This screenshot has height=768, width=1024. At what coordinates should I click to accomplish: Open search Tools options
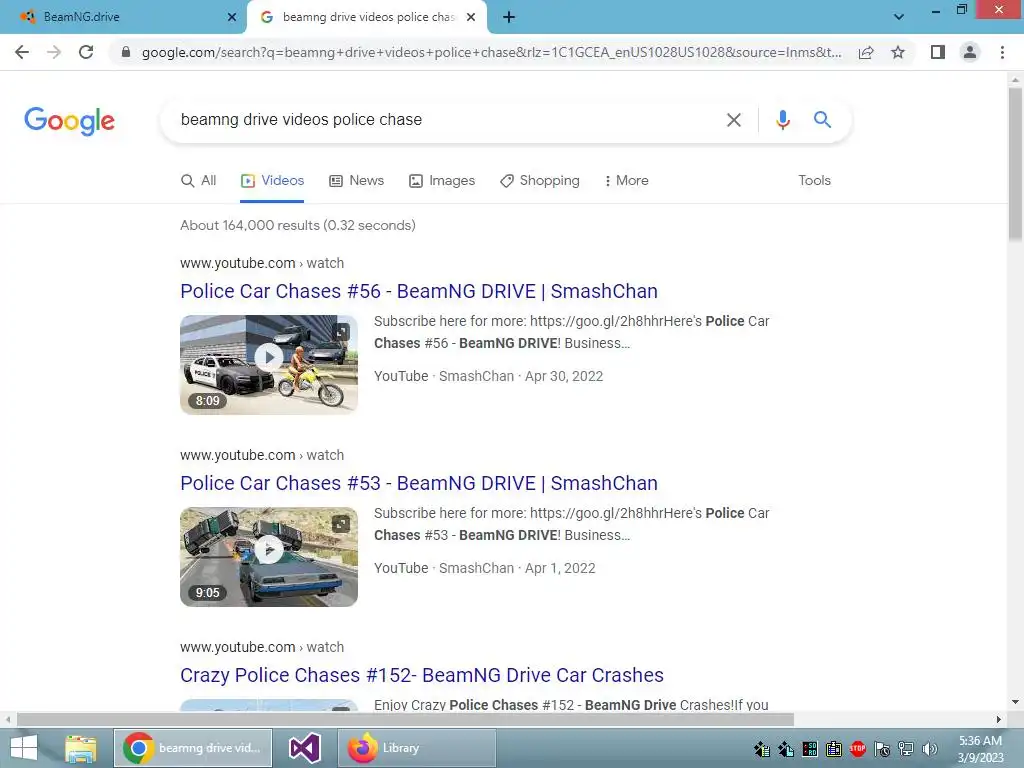(x=814, y=180)
